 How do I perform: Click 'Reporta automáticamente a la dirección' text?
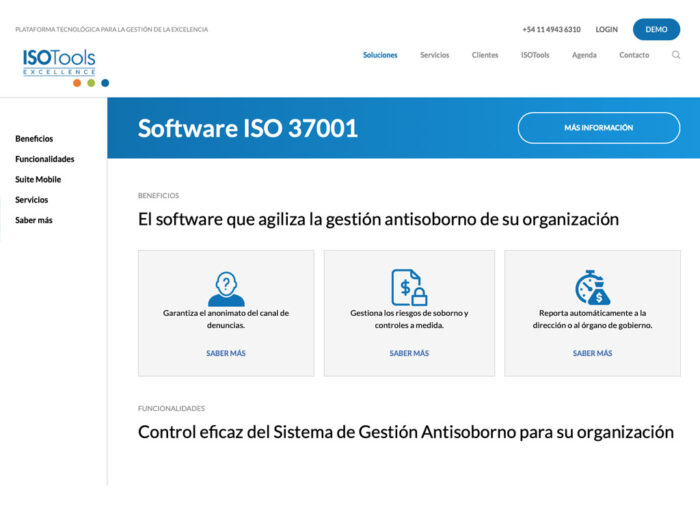point(592,319)
